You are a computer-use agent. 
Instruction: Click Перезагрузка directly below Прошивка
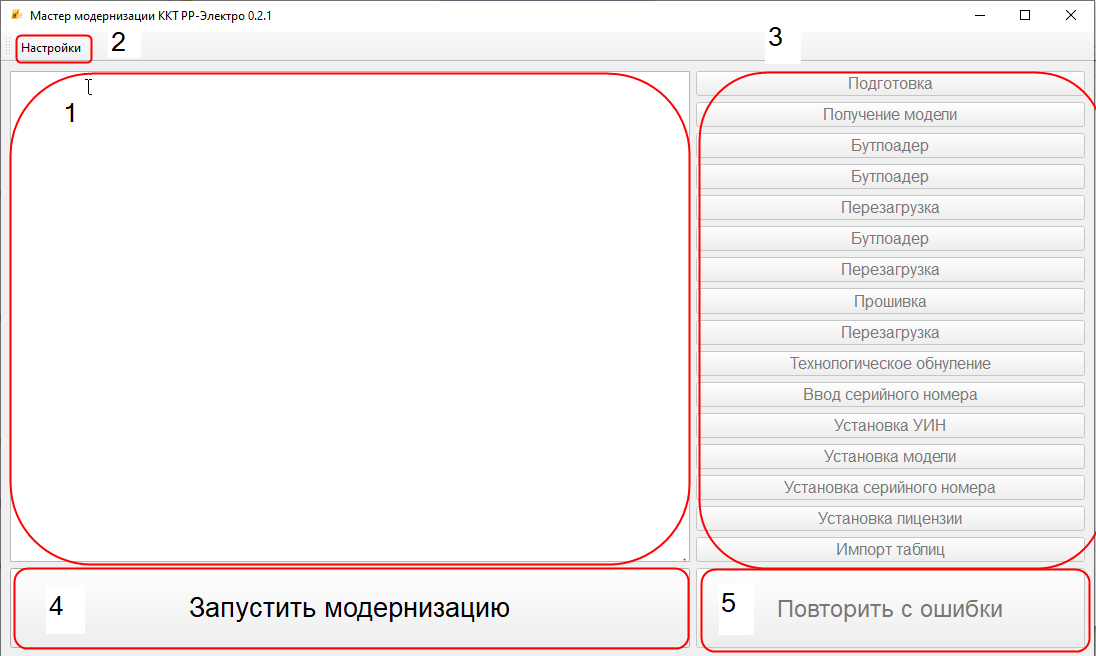click(x=890, y=332)
